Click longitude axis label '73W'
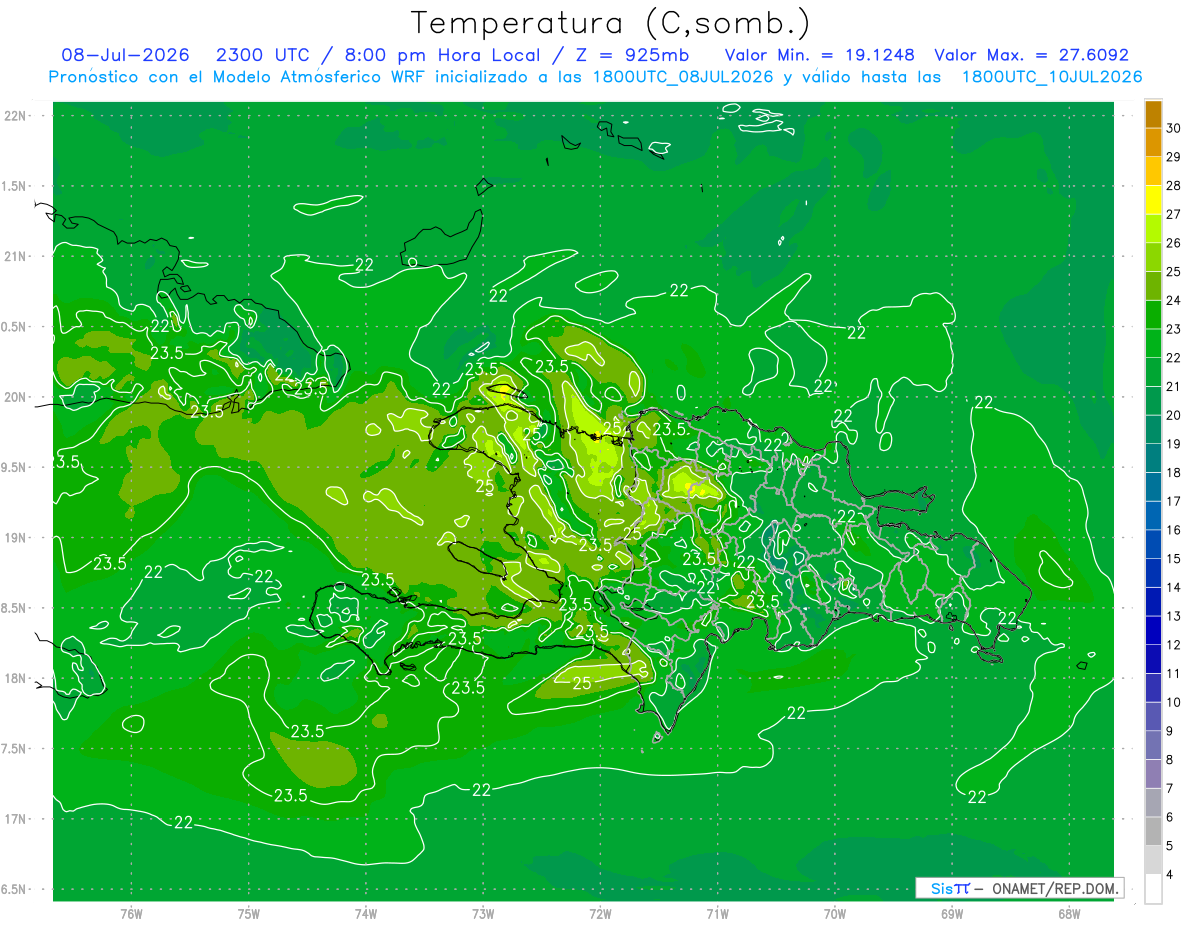Viewport: 1200px width, 927px height. coord(483,914)
